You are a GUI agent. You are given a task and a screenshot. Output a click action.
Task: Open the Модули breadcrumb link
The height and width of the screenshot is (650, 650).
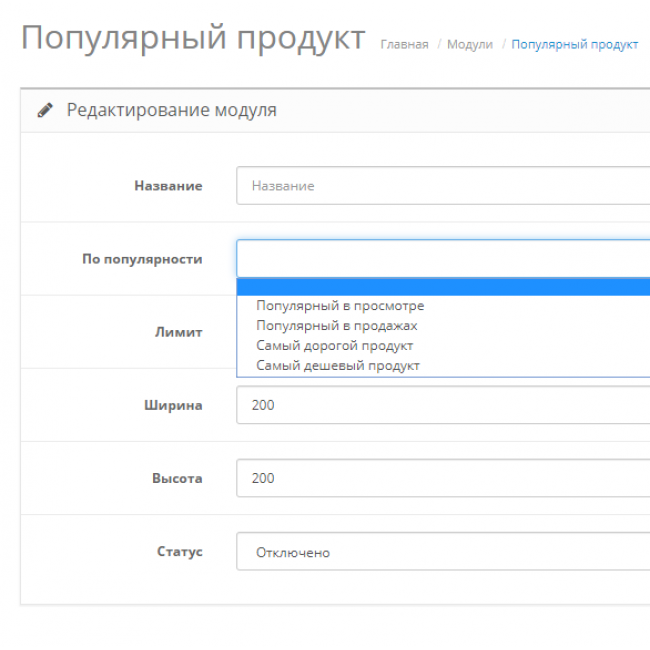(469, 45)
